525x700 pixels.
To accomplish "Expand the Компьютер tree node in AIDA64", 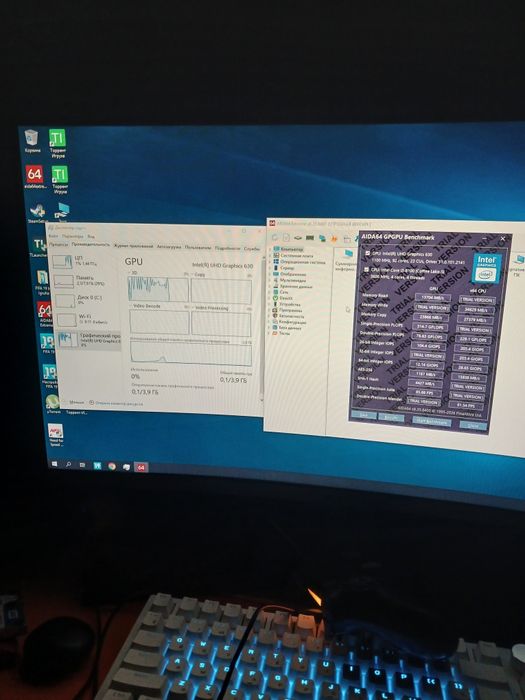I will [x=271, y=249].
